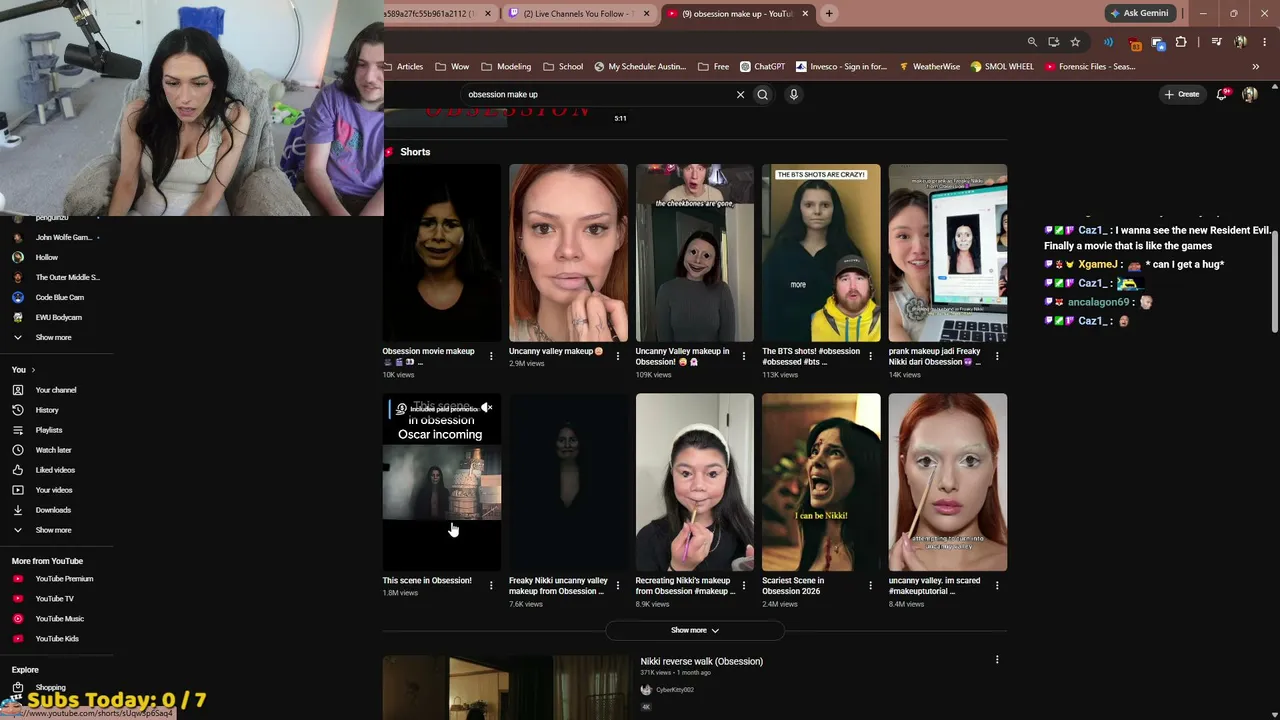
Task: Unmute the previewing This scene short
Action: (x=486, y=408)
